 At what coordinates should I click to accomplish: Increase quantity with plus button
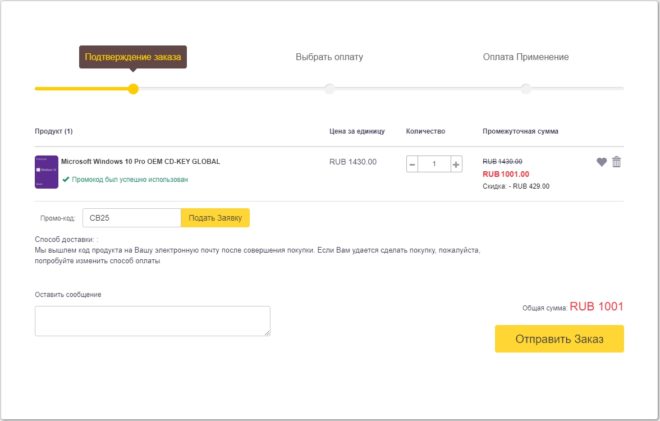pyautogui.click(x=456, y=164)
